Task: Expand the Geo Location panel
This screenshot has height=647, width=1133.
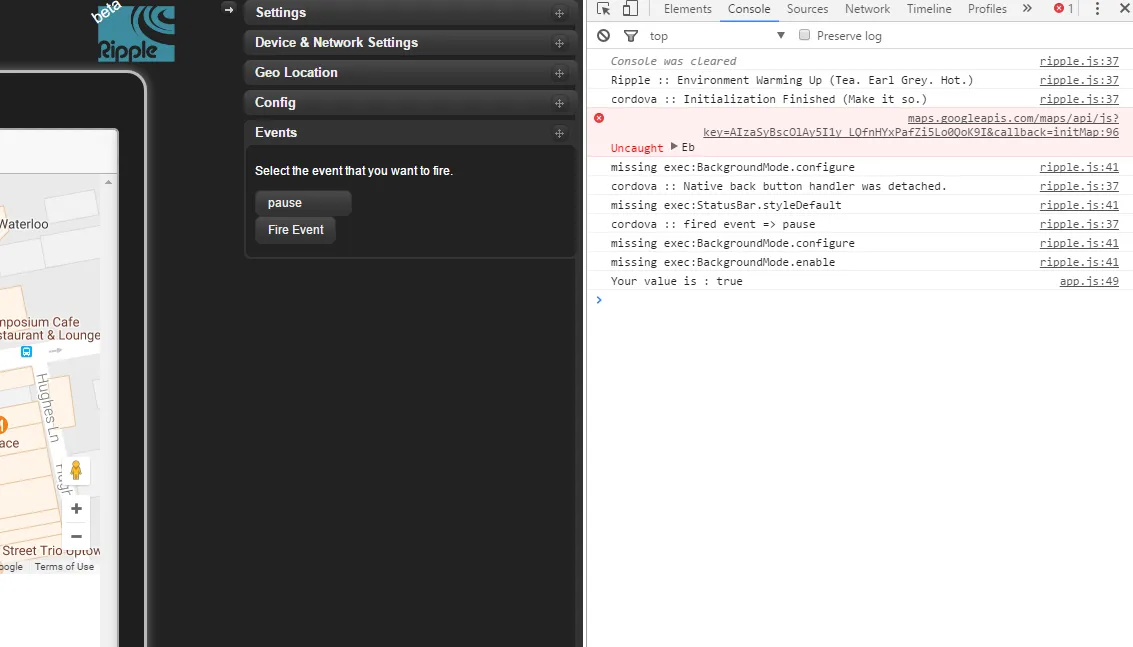Action: pyautogui.click(x=410, y=72)
